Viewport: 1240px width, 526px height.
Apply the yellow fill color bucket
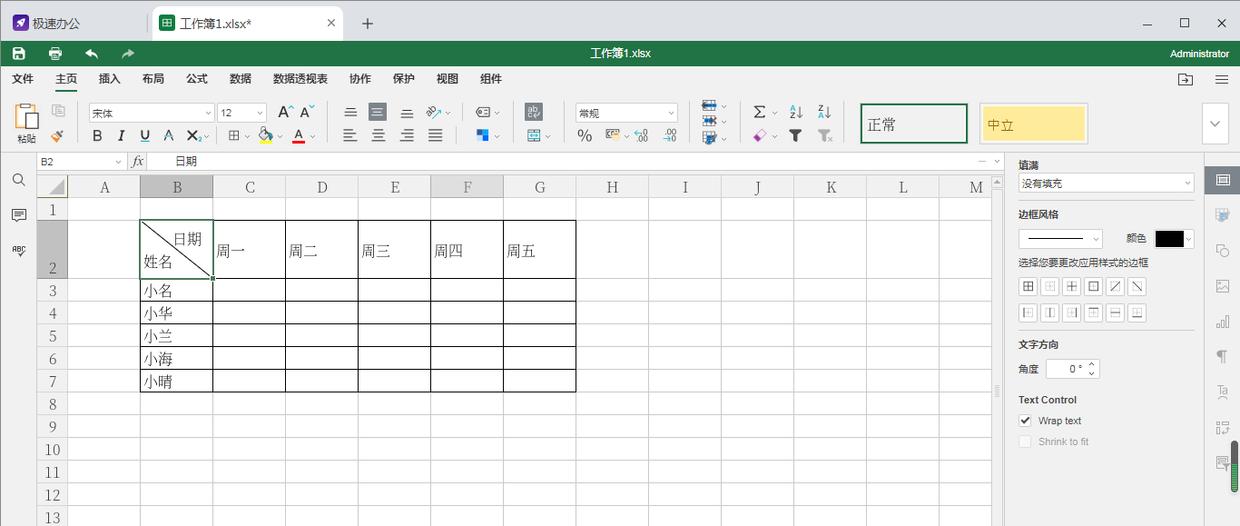(x=265, y=136)
